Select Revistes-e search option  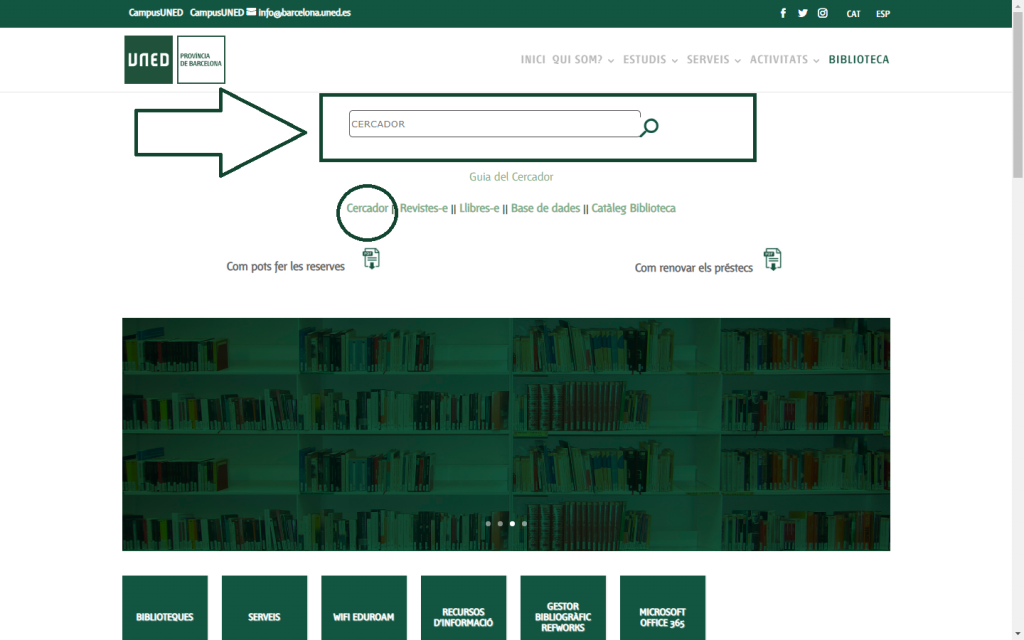coord(424,208)
